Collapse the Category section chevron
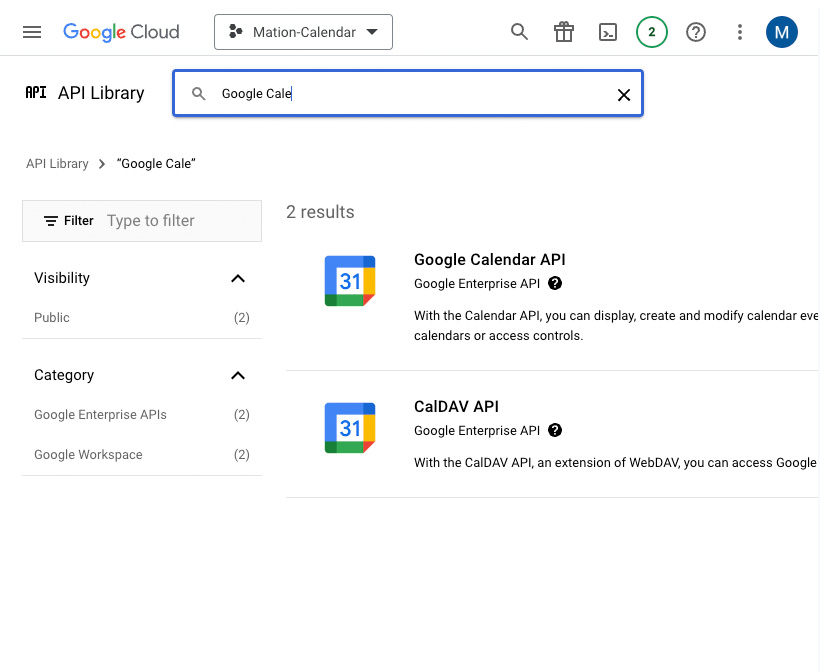This screenshot has width=820, height=672. (x=238, y=375)
